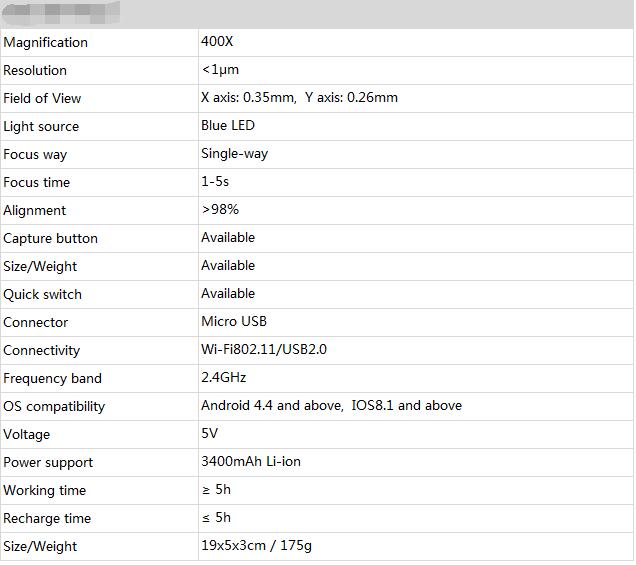Click the Focus way label

(36, 154)
